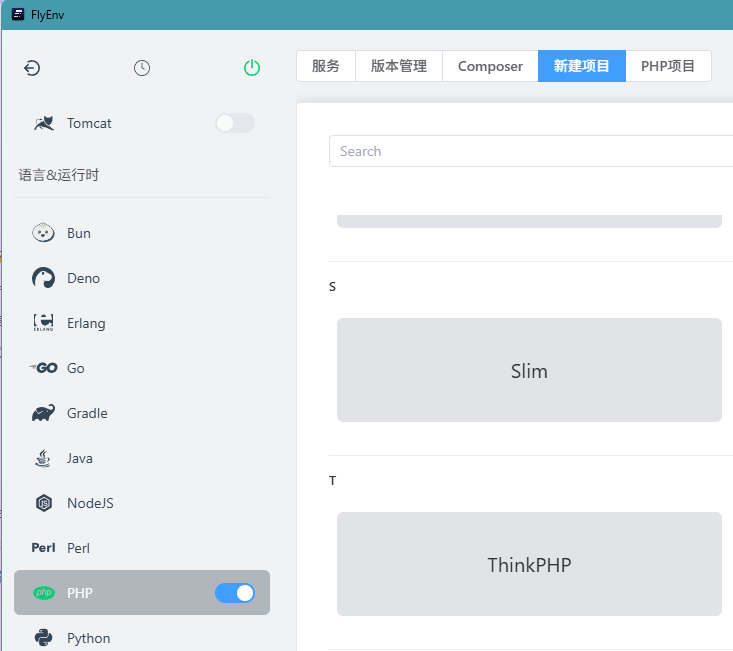Select Deno in the sidebar
Viewport: 733px width, 651px height.
(x=84, y=278)
